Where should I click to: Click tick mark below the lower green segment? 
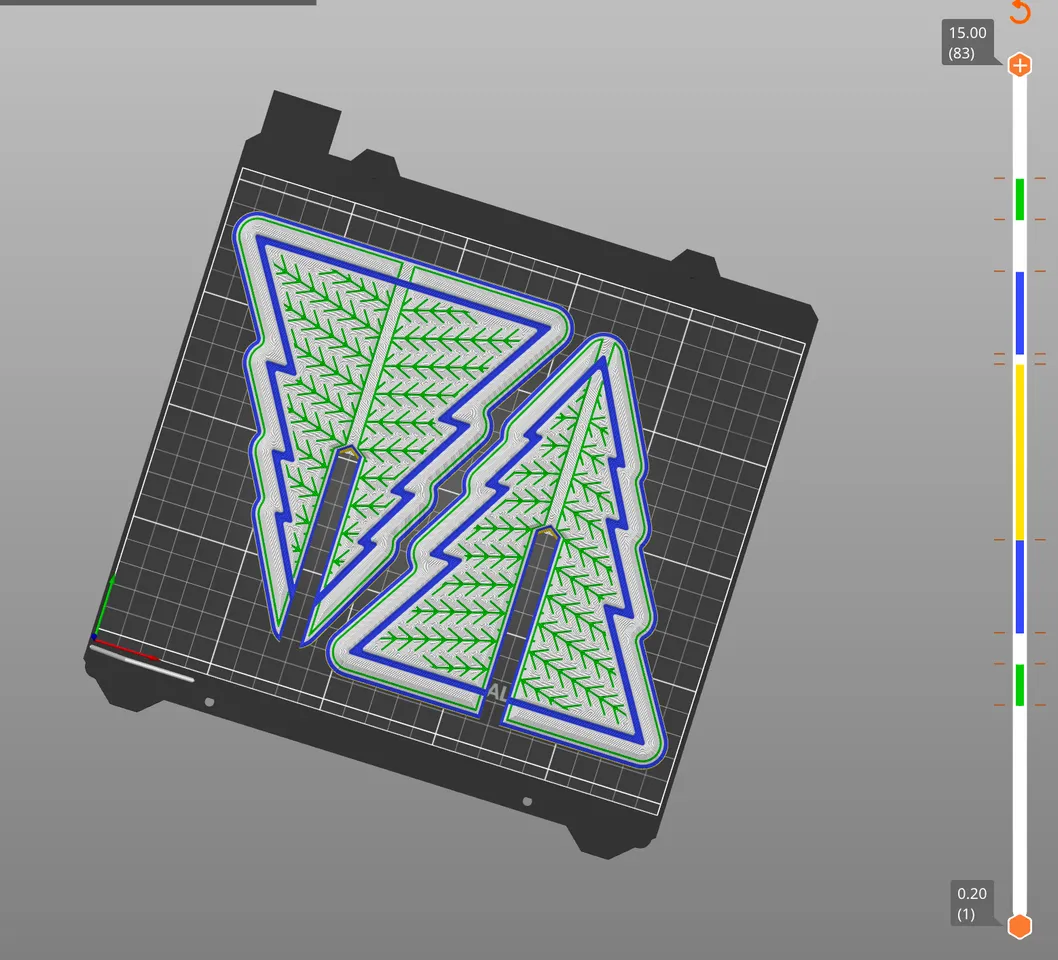pyautogui.click(x=1000, y=705)
